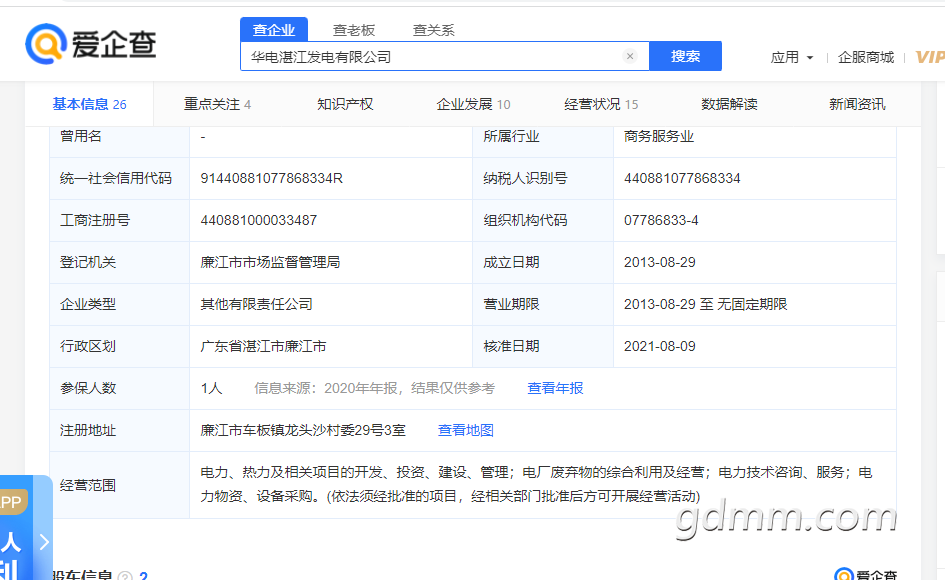Click the 经营范围 label
The height and width of the screenshot is (580, 945).
pos(88,485)
